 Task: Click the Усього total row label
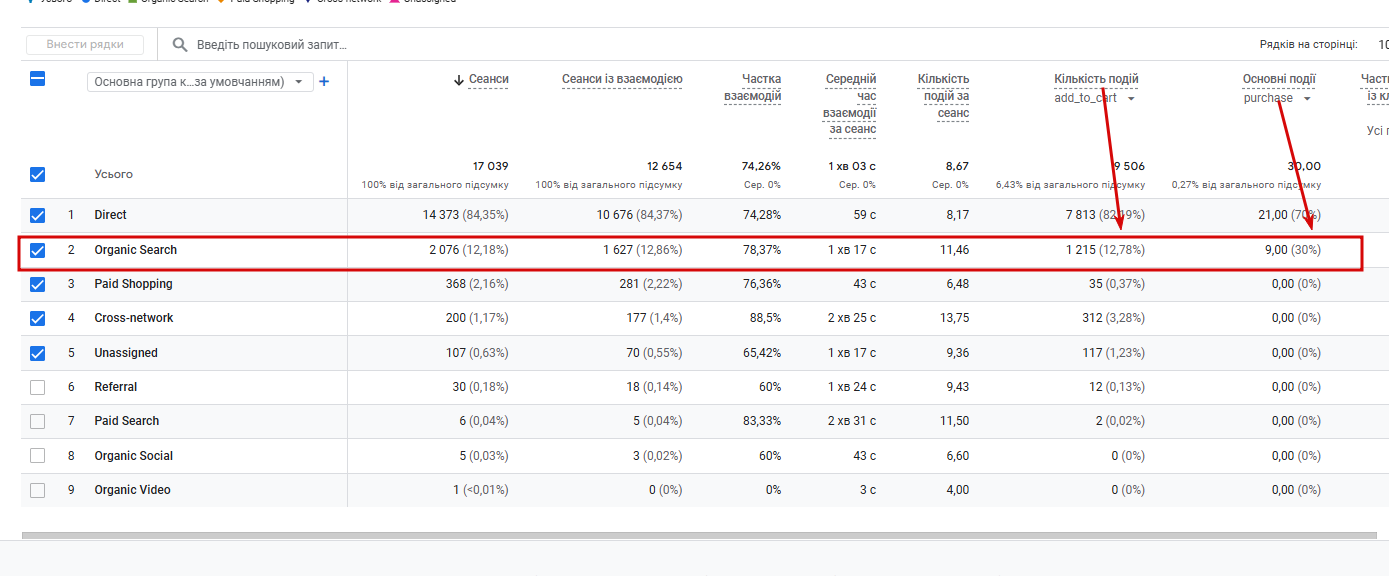pyautogui.click(x=114, y=174)
